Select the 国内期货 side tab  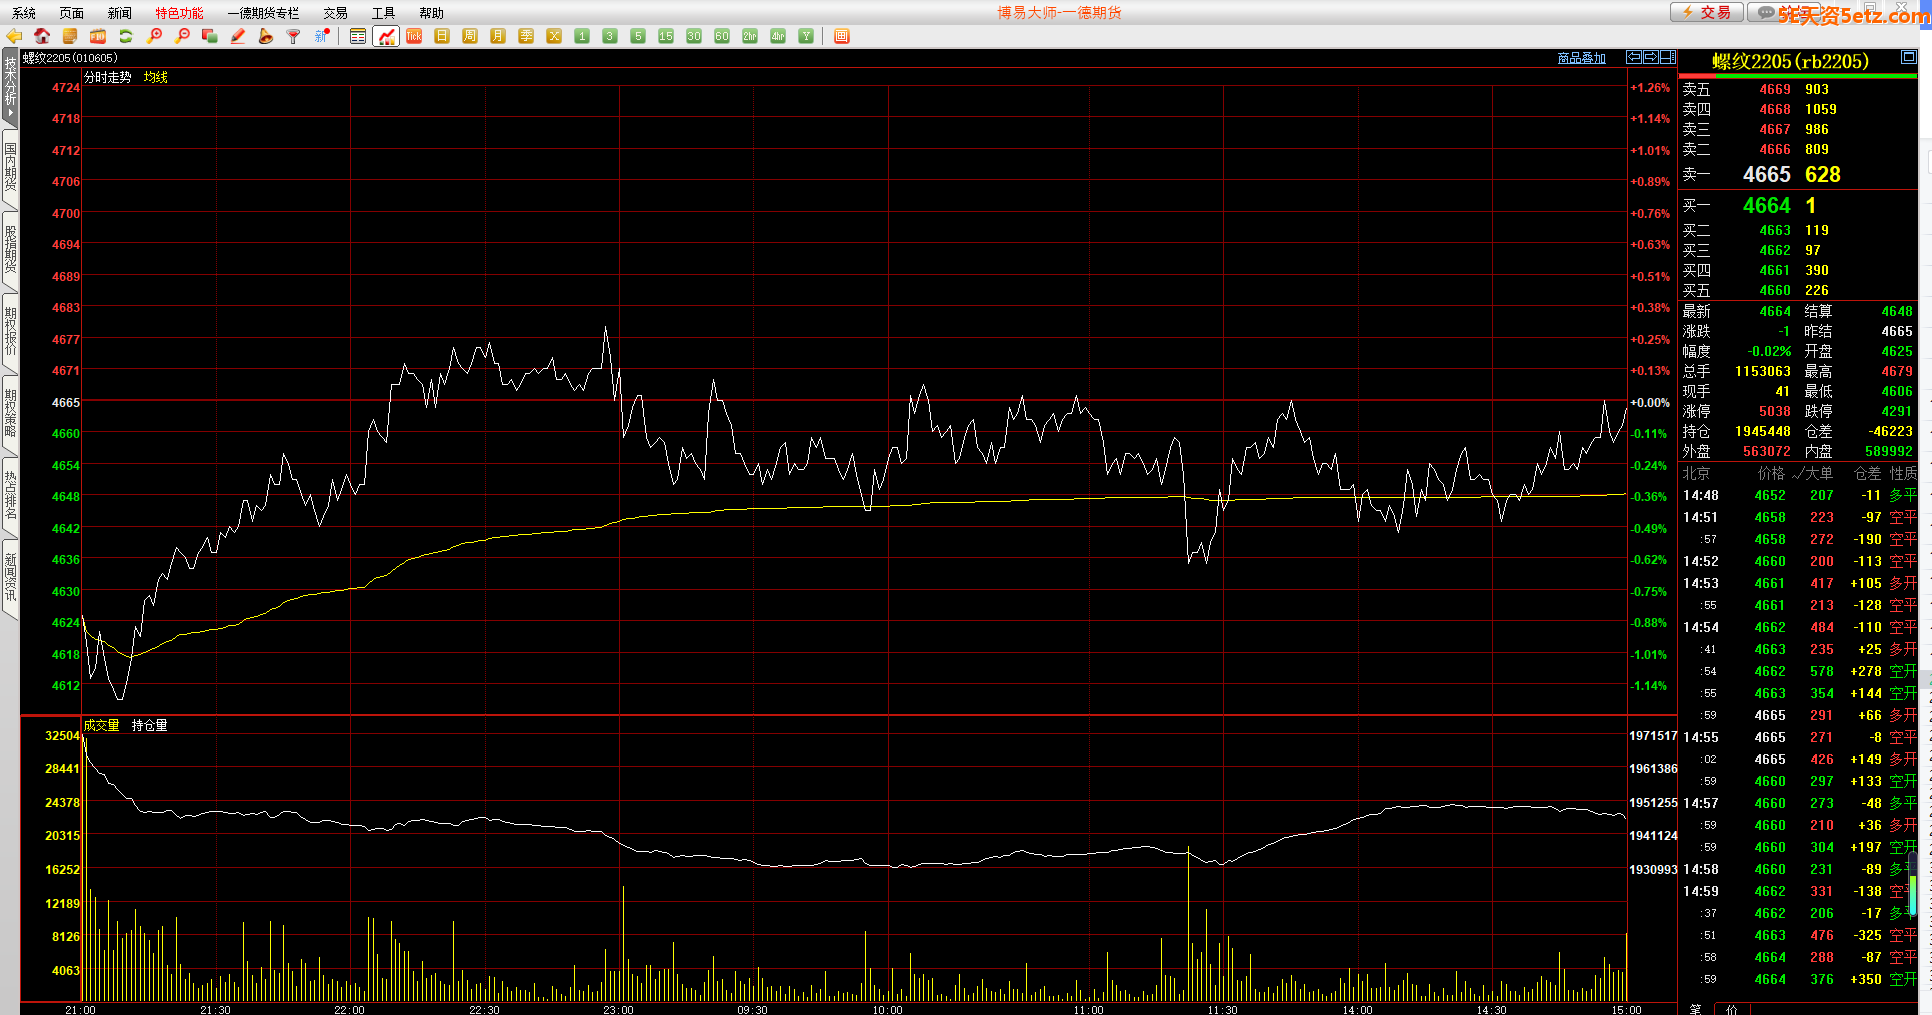coord(10,167)
